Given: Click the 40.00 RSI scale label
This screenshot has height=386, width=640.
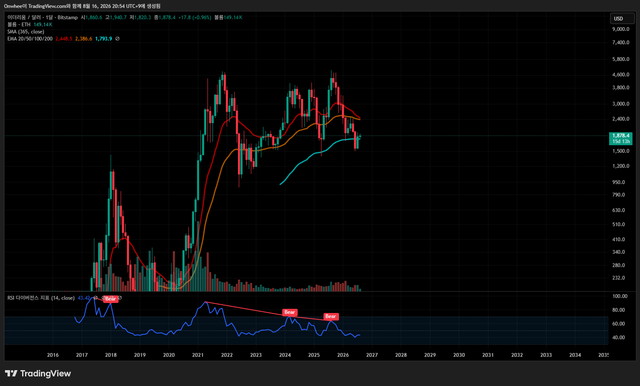Looking at the screenshot, I should [x=620, y=337].
